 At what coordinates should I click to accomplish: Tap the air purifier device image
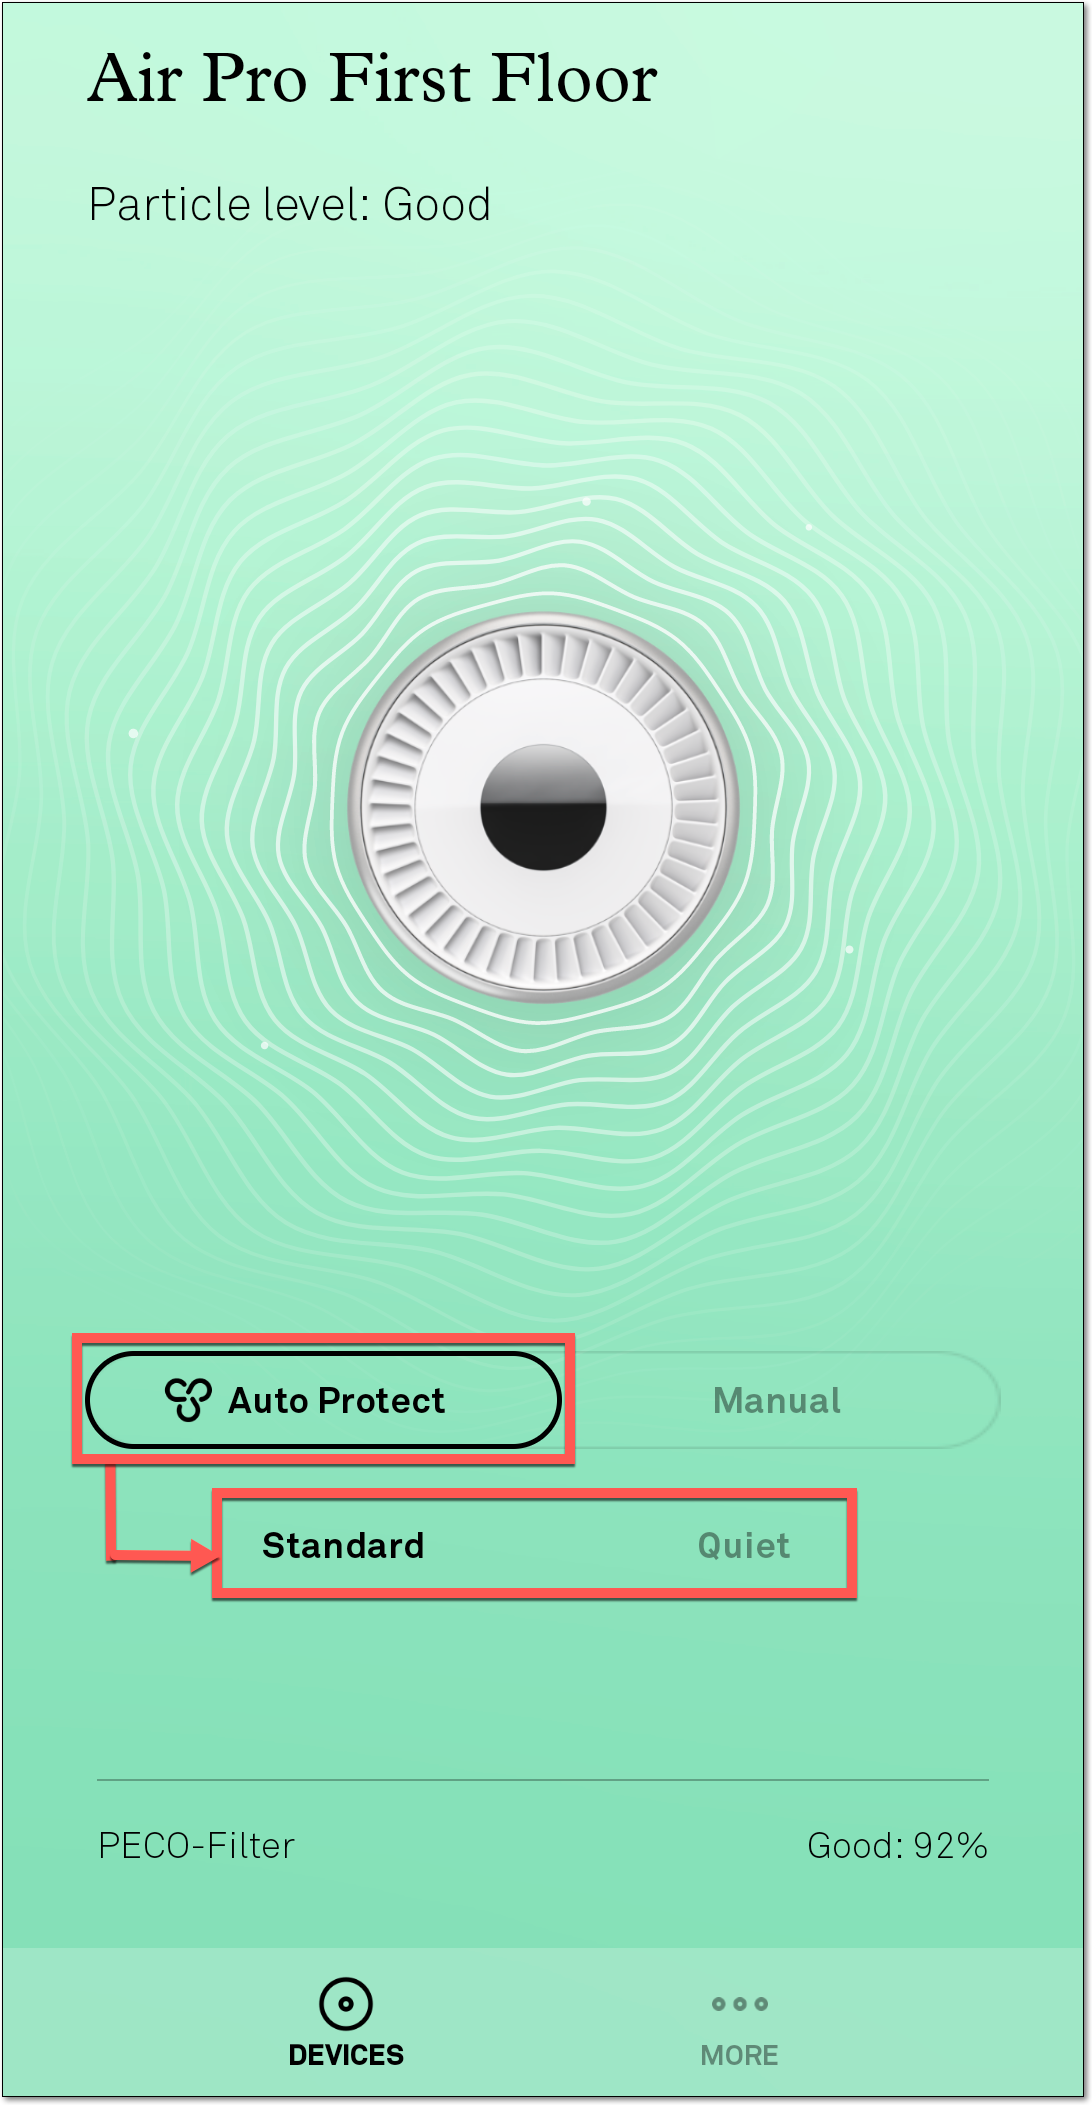coord(544,808)
